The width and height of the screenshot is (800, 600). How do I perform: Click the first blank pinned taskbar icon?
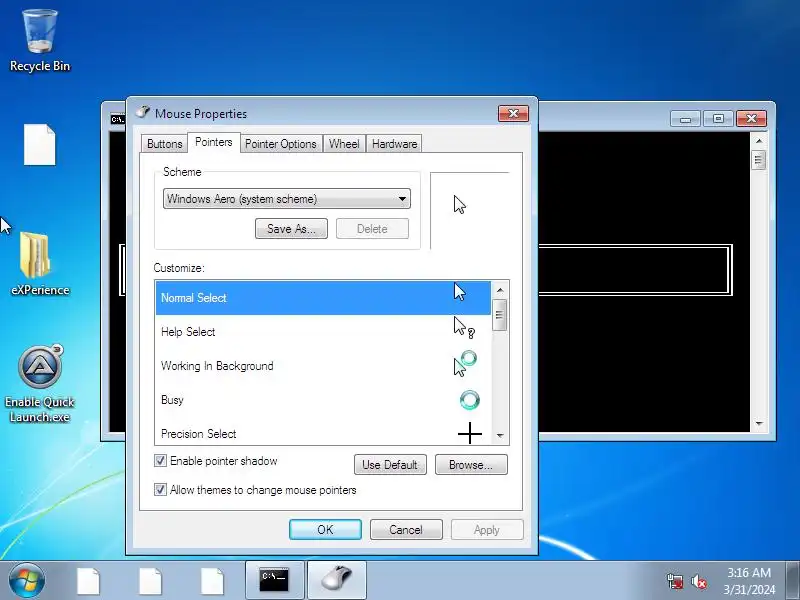point(88,581)
